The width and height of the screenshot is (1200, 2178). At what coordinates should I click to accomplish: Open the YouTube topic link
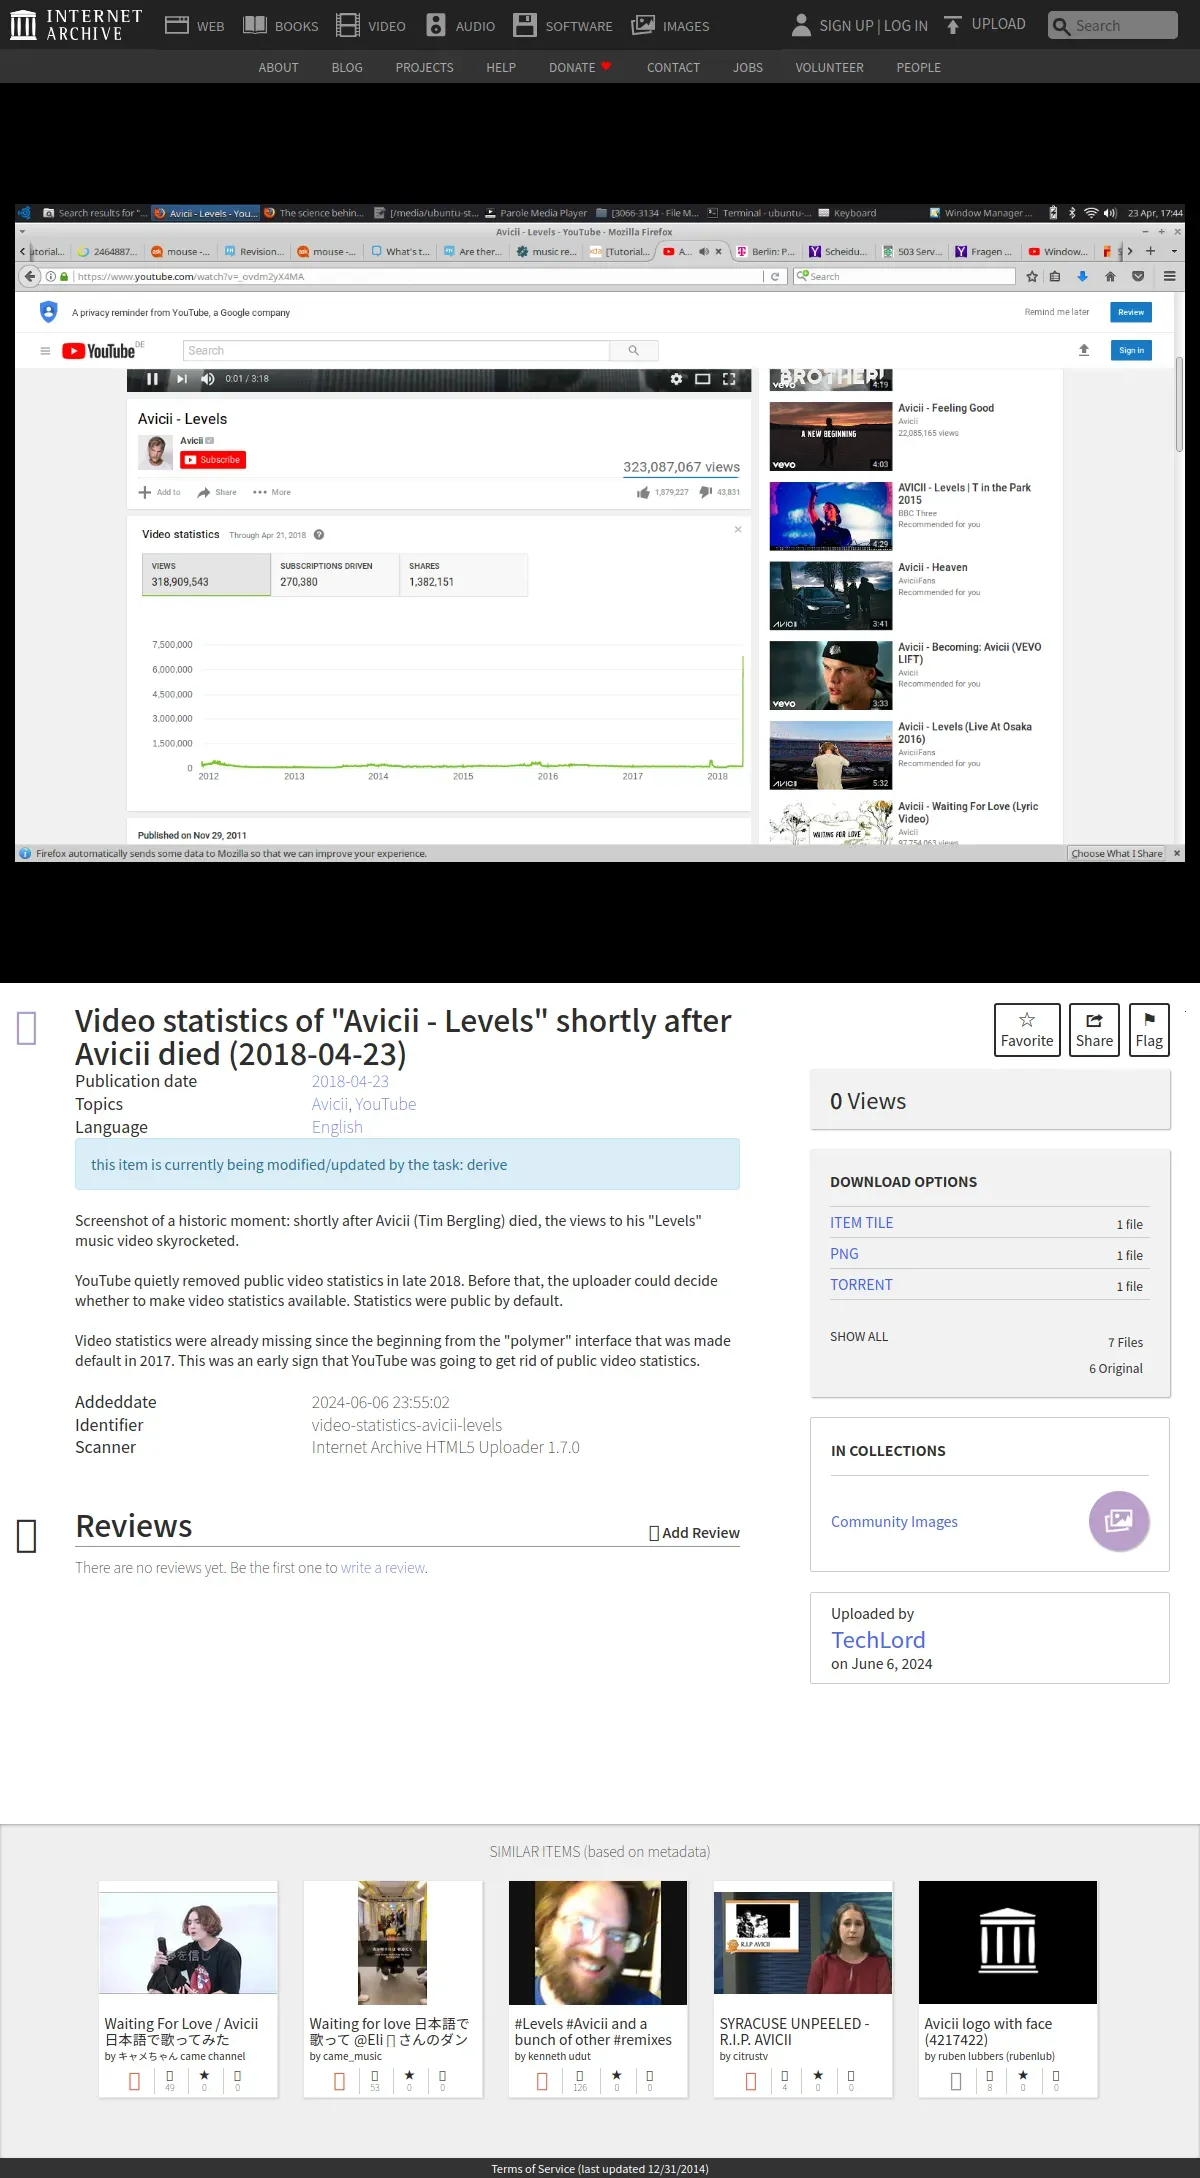[x=385, y=1104]
